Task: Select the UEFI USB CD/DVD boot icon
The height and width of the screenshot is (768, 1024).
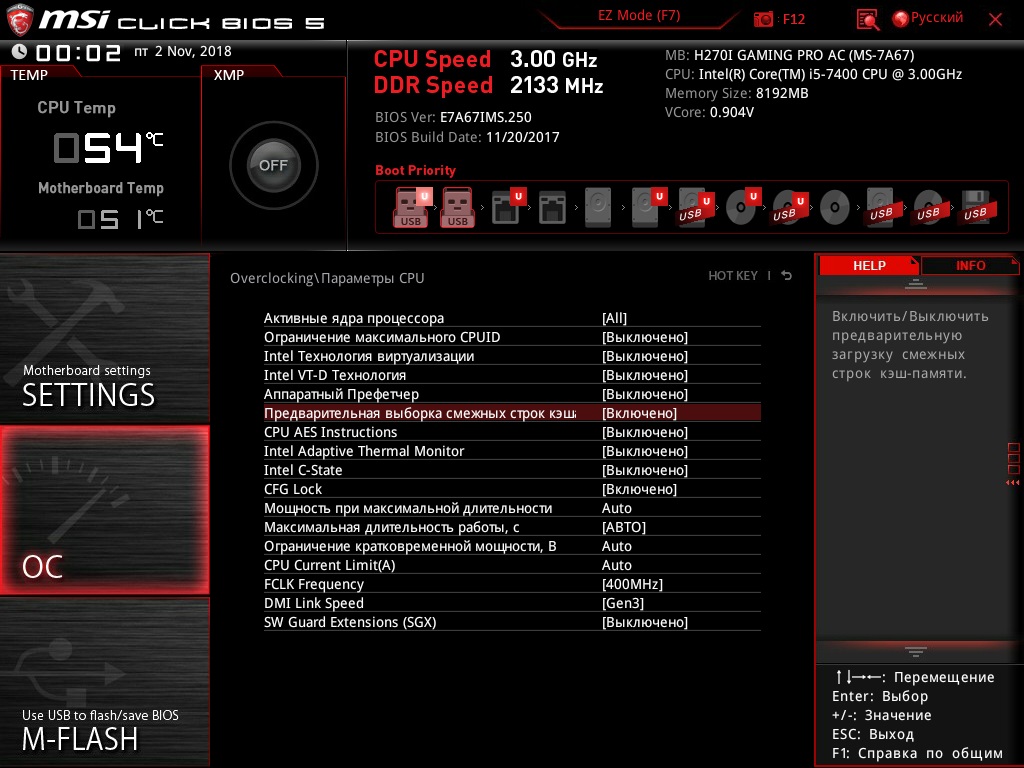Action: click(788, 207)
